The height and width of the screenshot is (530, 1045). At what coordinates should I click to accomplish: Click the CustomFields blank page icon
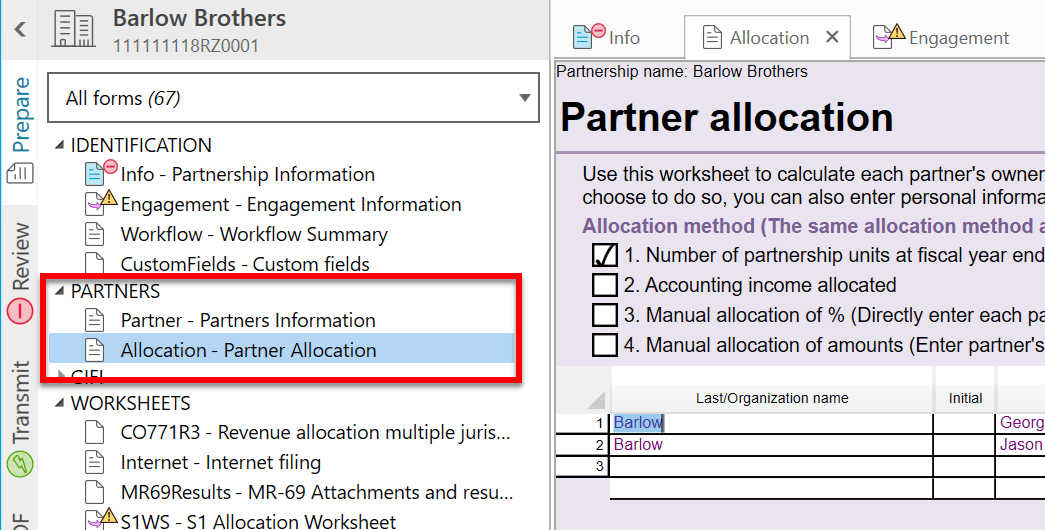[95, 264]
